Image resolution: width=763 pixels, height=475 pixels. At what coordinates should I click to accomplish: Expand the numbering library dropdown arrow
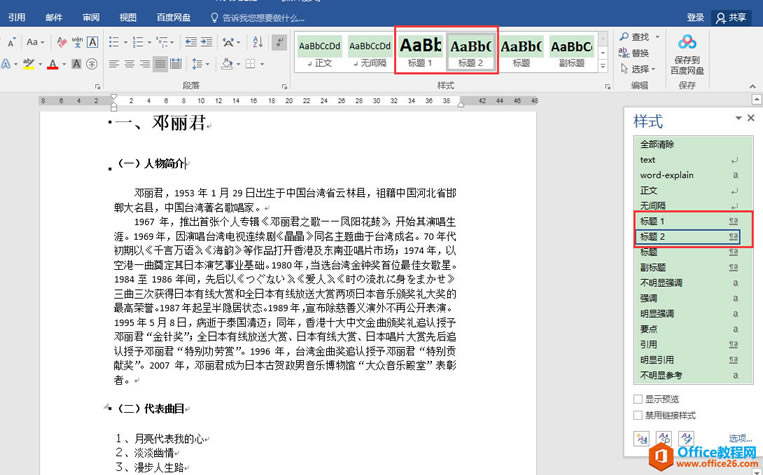(x=149, y=42)
